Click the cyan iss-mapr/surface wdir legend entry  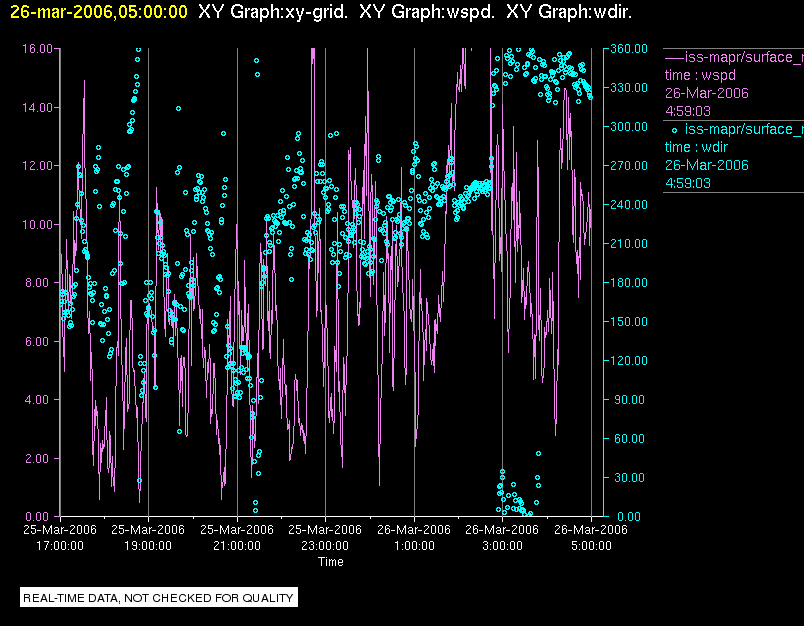744,129
